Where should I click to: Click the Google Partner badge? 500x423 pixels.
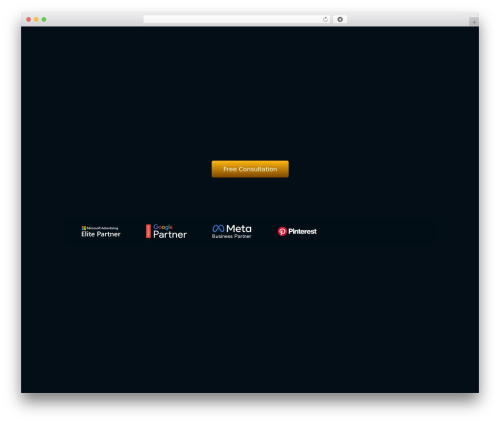[166, 231]
